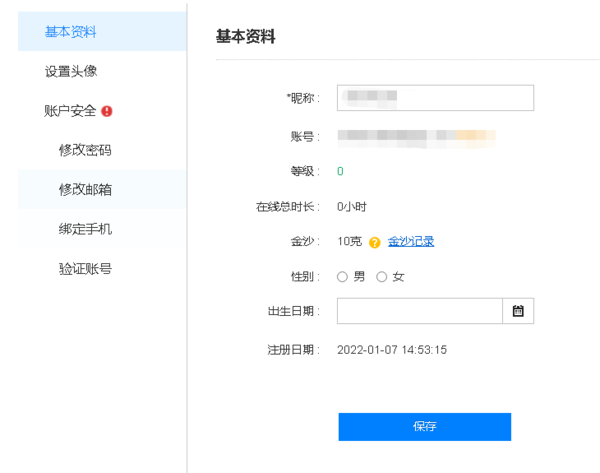Click into the 出生日期 date field

[x=419, y=311]
